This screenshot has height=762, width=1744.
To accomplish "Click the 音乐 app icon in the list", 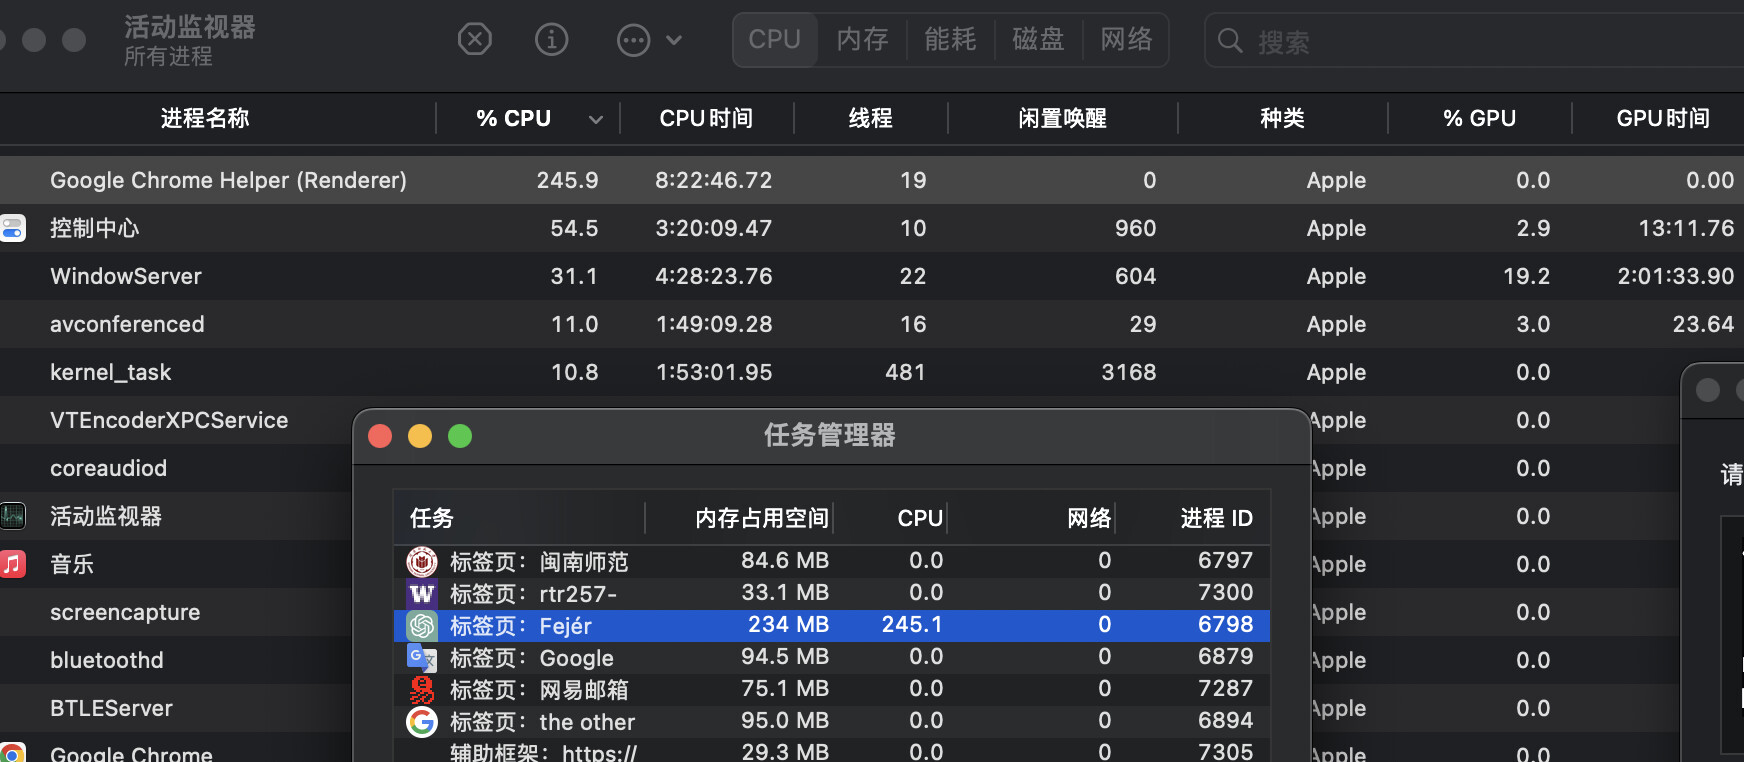I will pos(12,564).
